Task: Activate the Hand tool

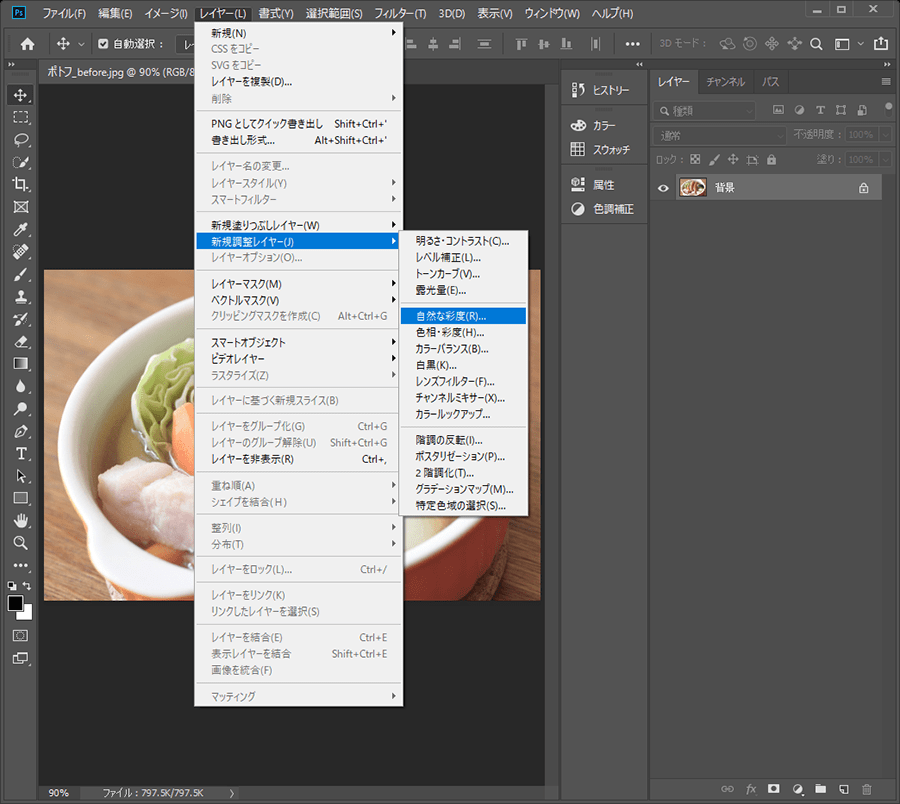Action: (20, 520)
